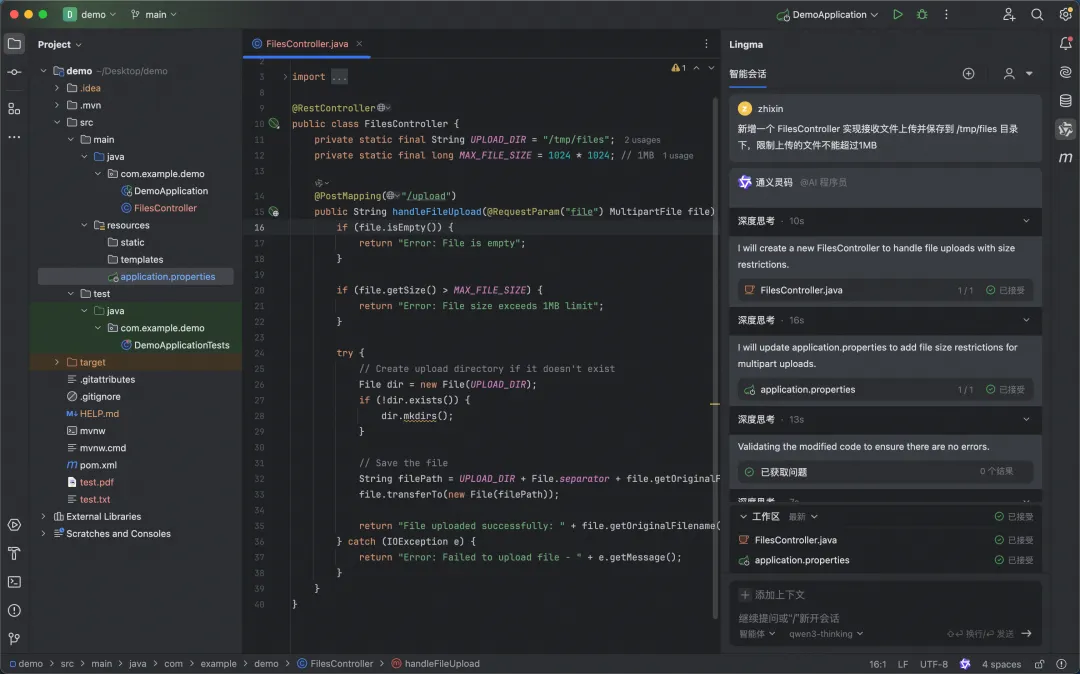
Task: Change UTF-8 file encoding in status bar
Action: (933, 664)
